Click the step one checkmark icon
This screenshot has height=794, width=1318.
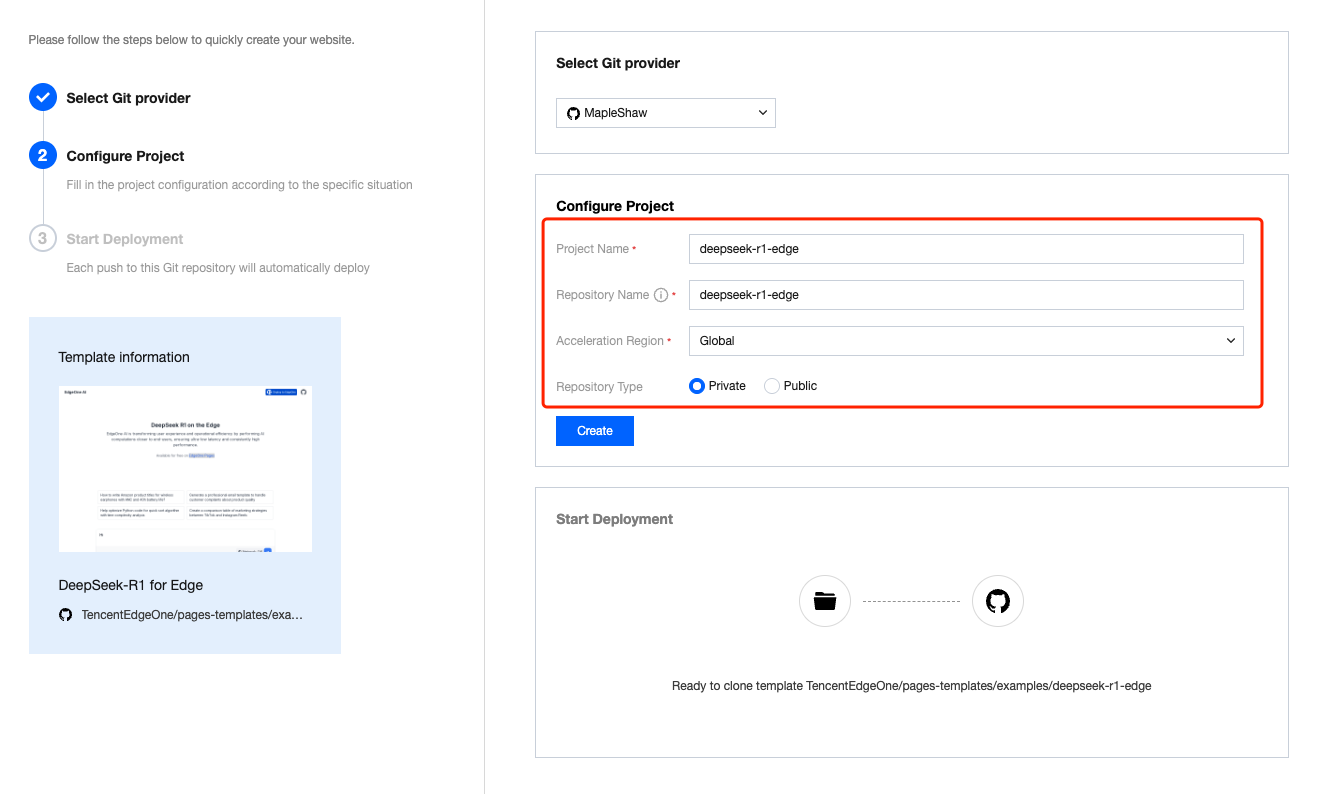(x=43, y=98)
